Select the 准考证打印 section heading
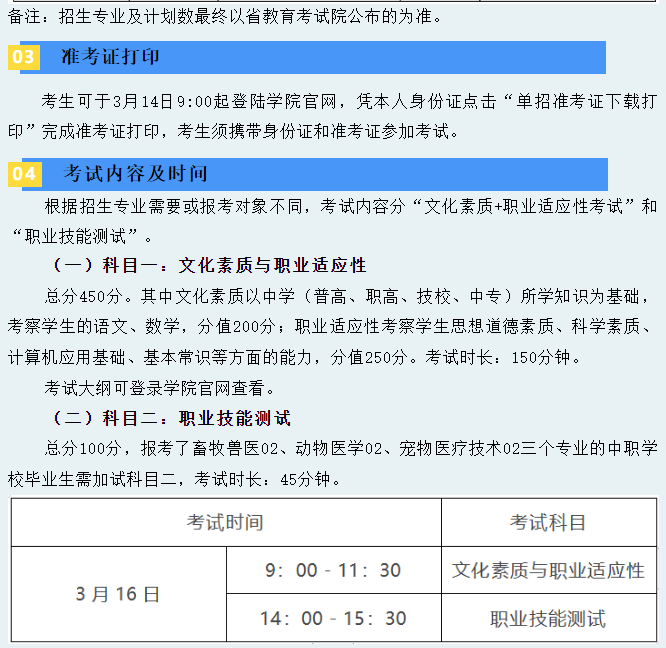Image resolution: width=666 pixels, height=648 pixels. tap(110, 57)
